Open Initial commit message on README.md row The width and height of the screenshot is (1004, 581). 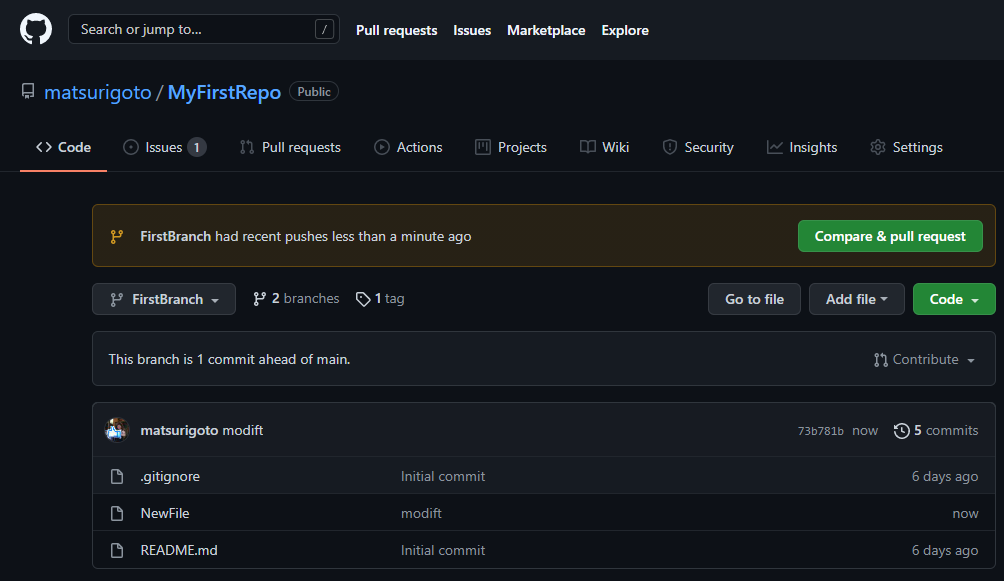point(443,550)
